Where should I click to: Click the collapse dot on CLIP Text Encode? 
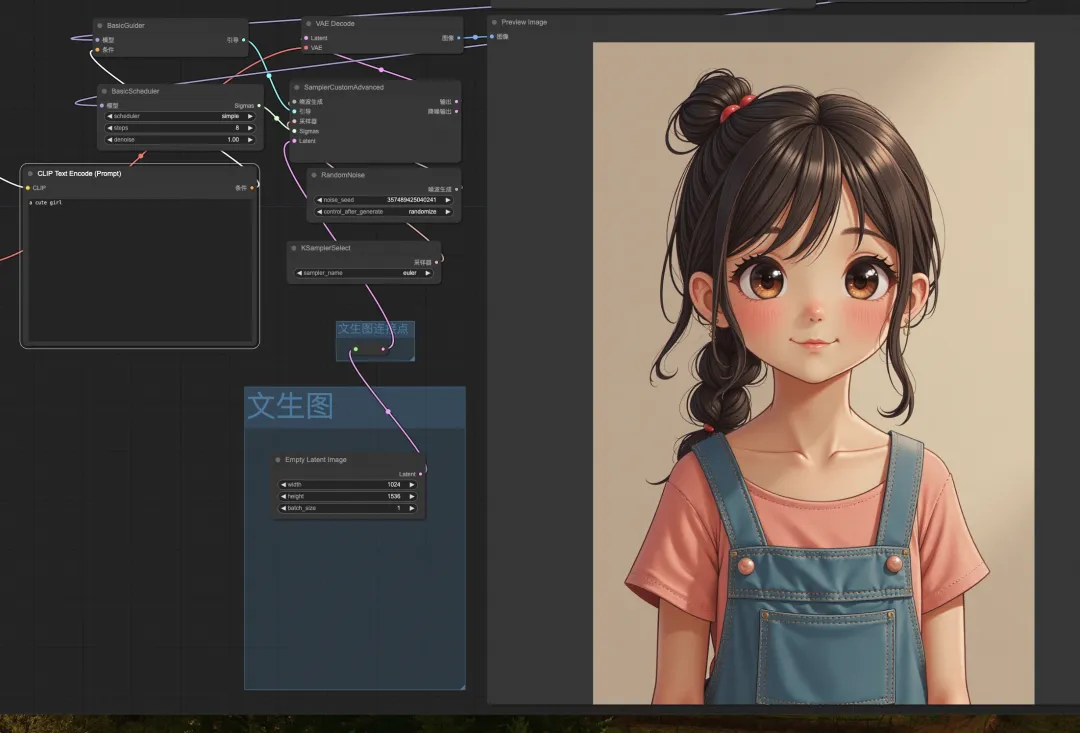[x=30, y=173]
